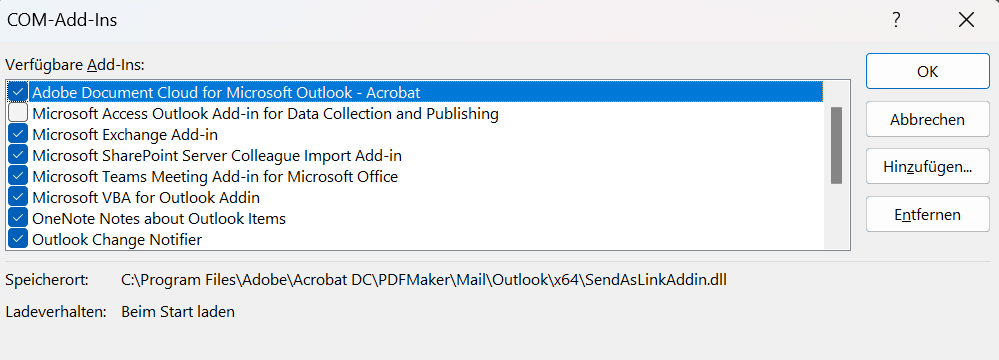Image resolution: width=999 pixels, height=360 pixels.
Task: Click the add-ins list scrollbar thumb
Action: pos(837,145)
